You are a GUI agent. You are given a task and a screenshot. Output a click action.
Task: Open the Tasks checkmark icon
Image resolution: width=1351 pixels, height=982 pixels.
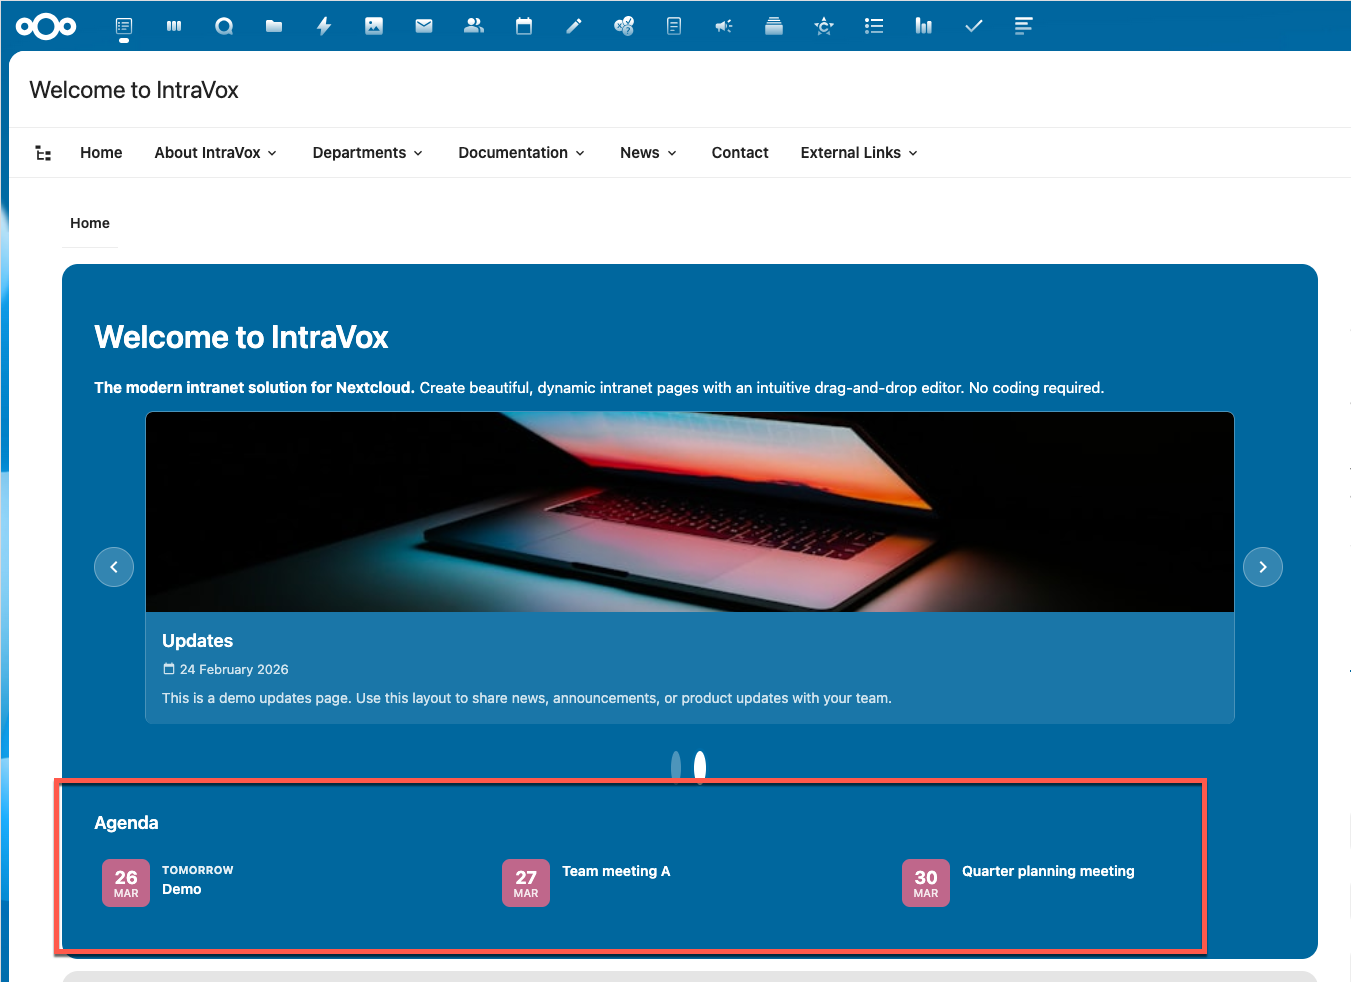tap(974, 26)
